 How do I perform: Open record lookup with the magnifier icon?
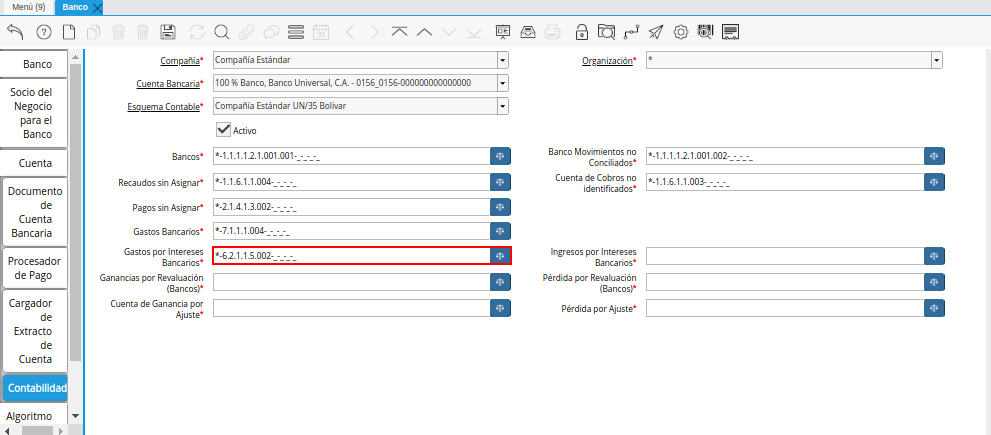[221, 32]
